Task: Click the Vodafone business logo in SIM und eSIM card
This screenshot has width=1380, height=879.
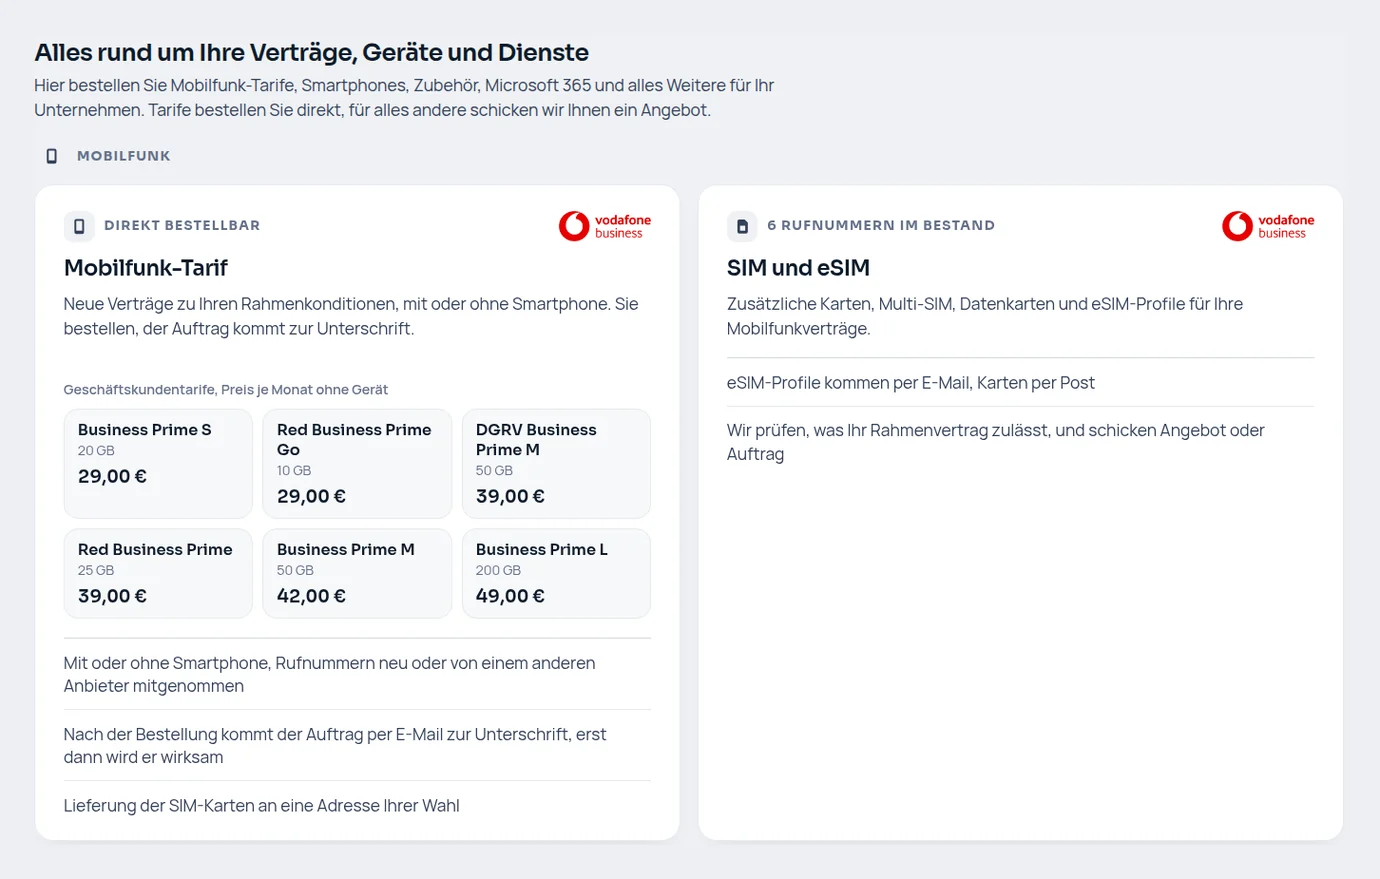Action: [1268, 226]
